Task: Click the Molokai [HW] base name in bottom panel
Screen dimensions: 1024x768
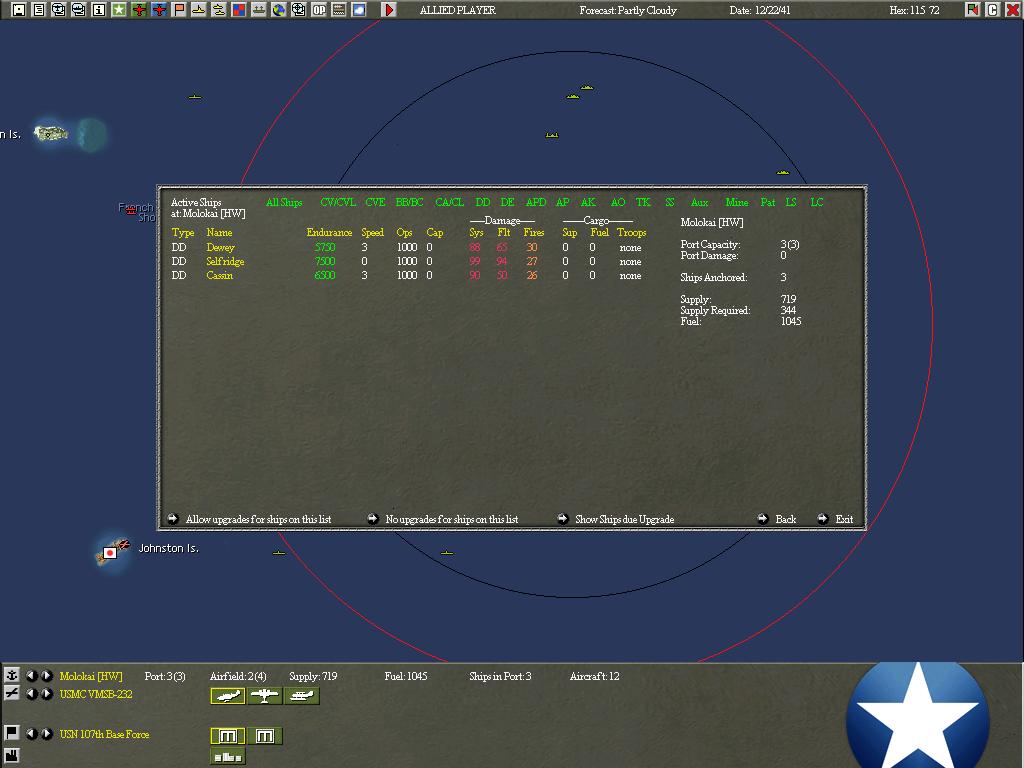Action: coord(91,676)
